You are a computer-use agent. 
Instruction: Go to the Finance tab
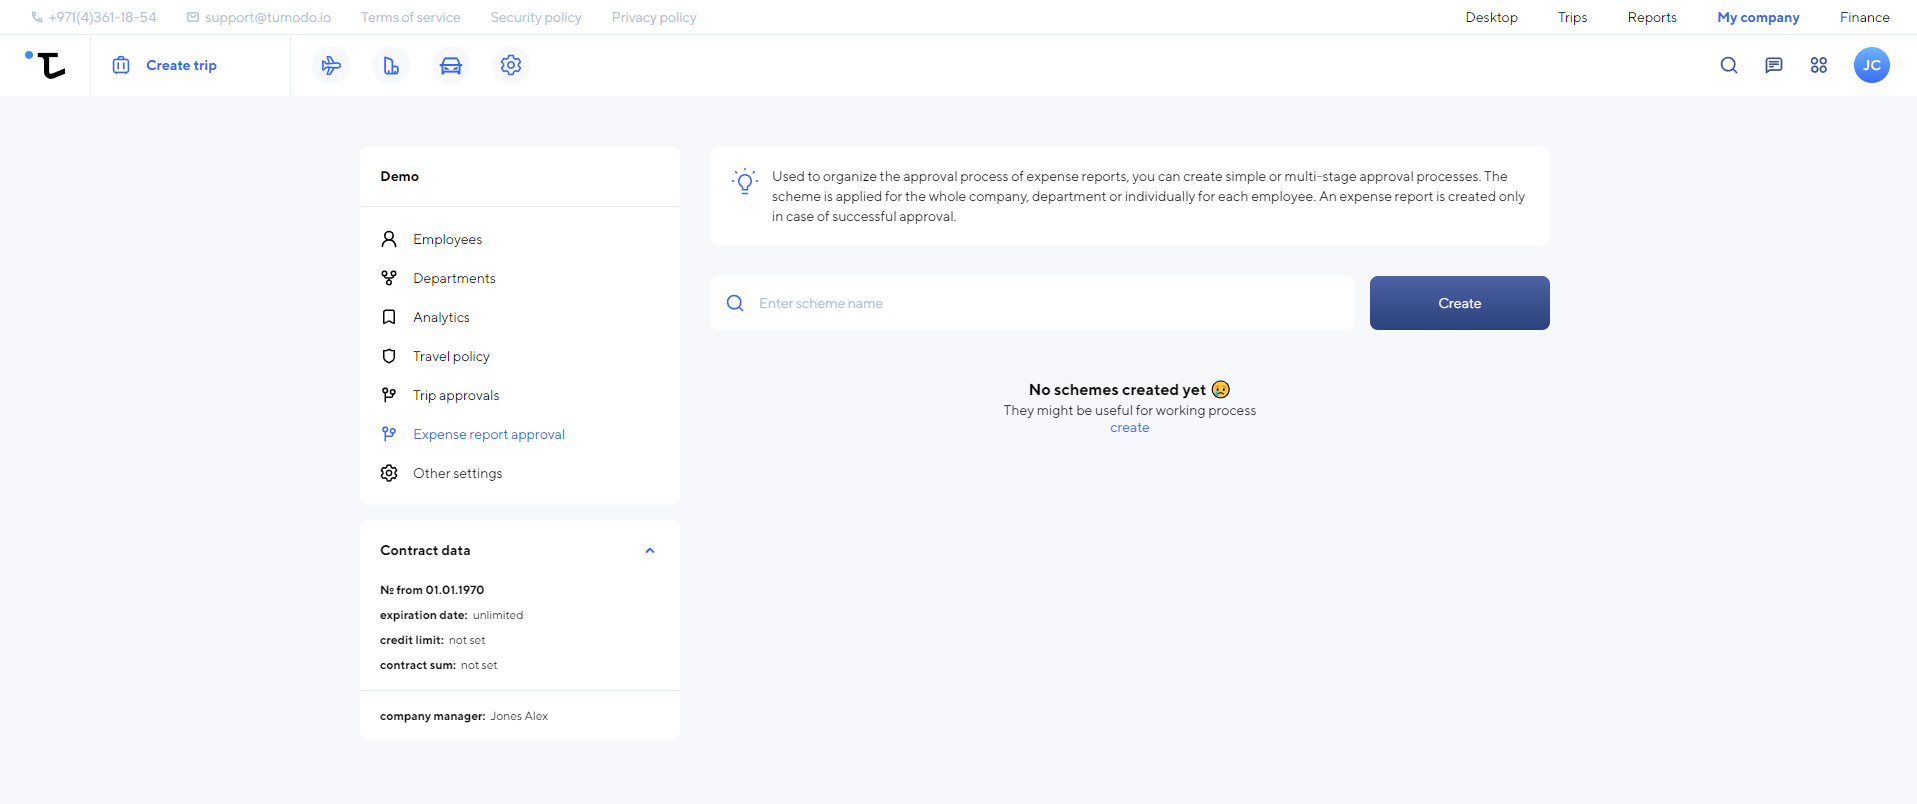click(1864, 17)
